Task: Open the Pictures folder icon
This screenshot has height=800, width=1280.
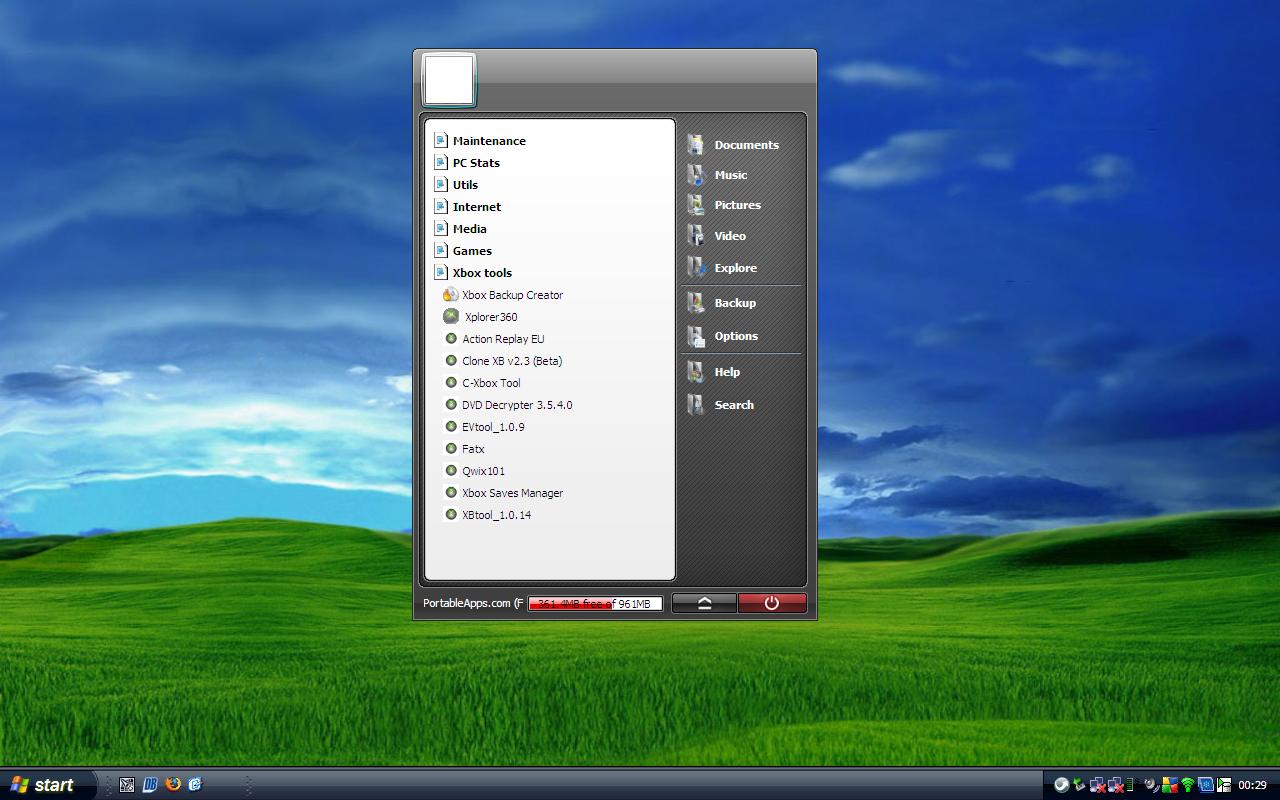Action: [x=696, y=205]
